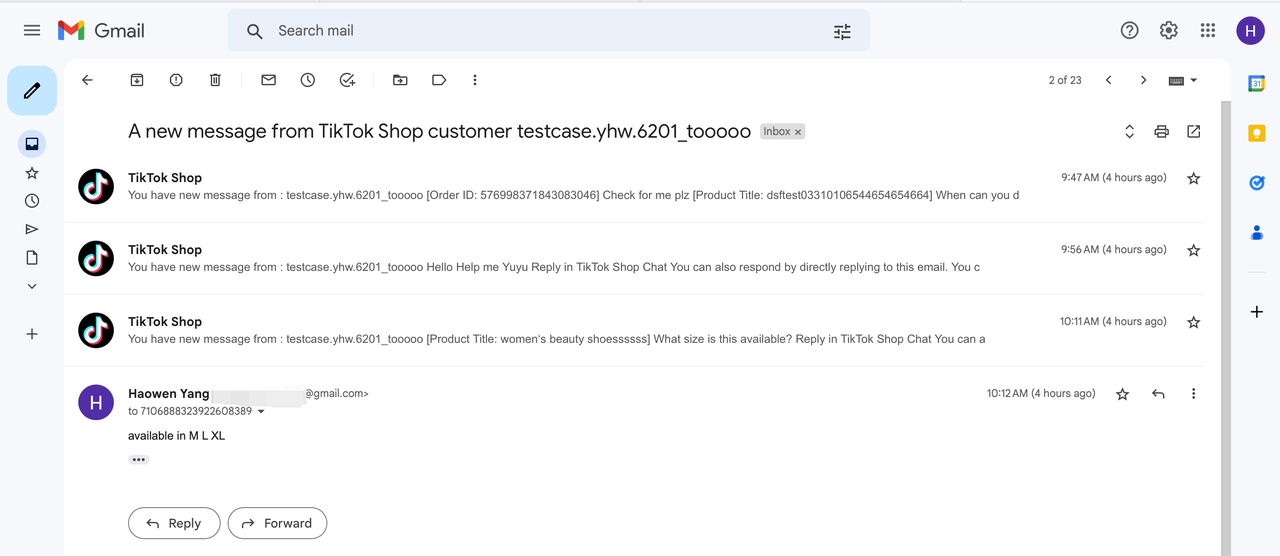The image size is (1280, 556).
Task: Open the Move to folder icon
Action: tap(400, 80)
